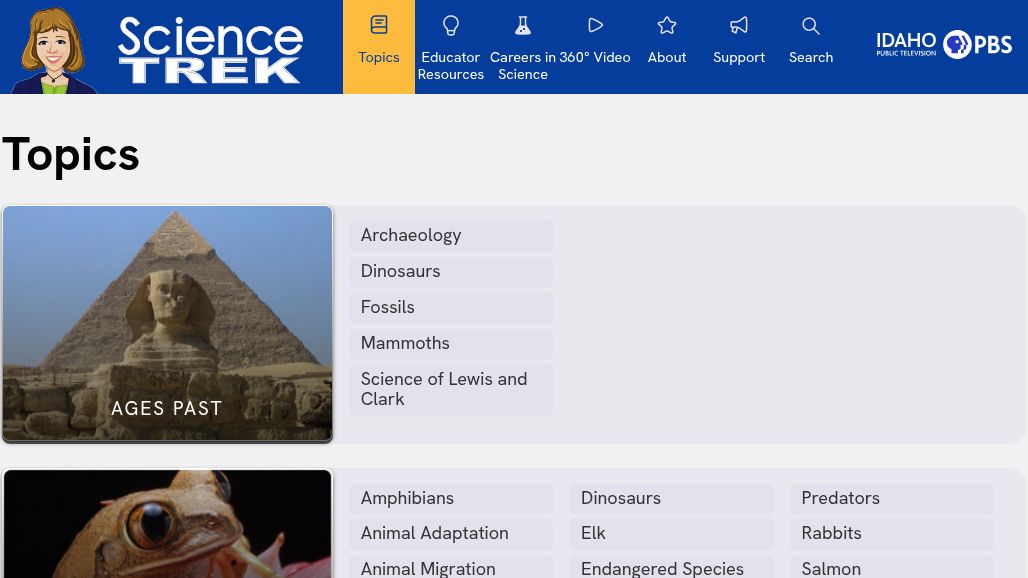1028x578 pixels.
Task: Click the Careers in Science flask icon
Action: point(523,26)
